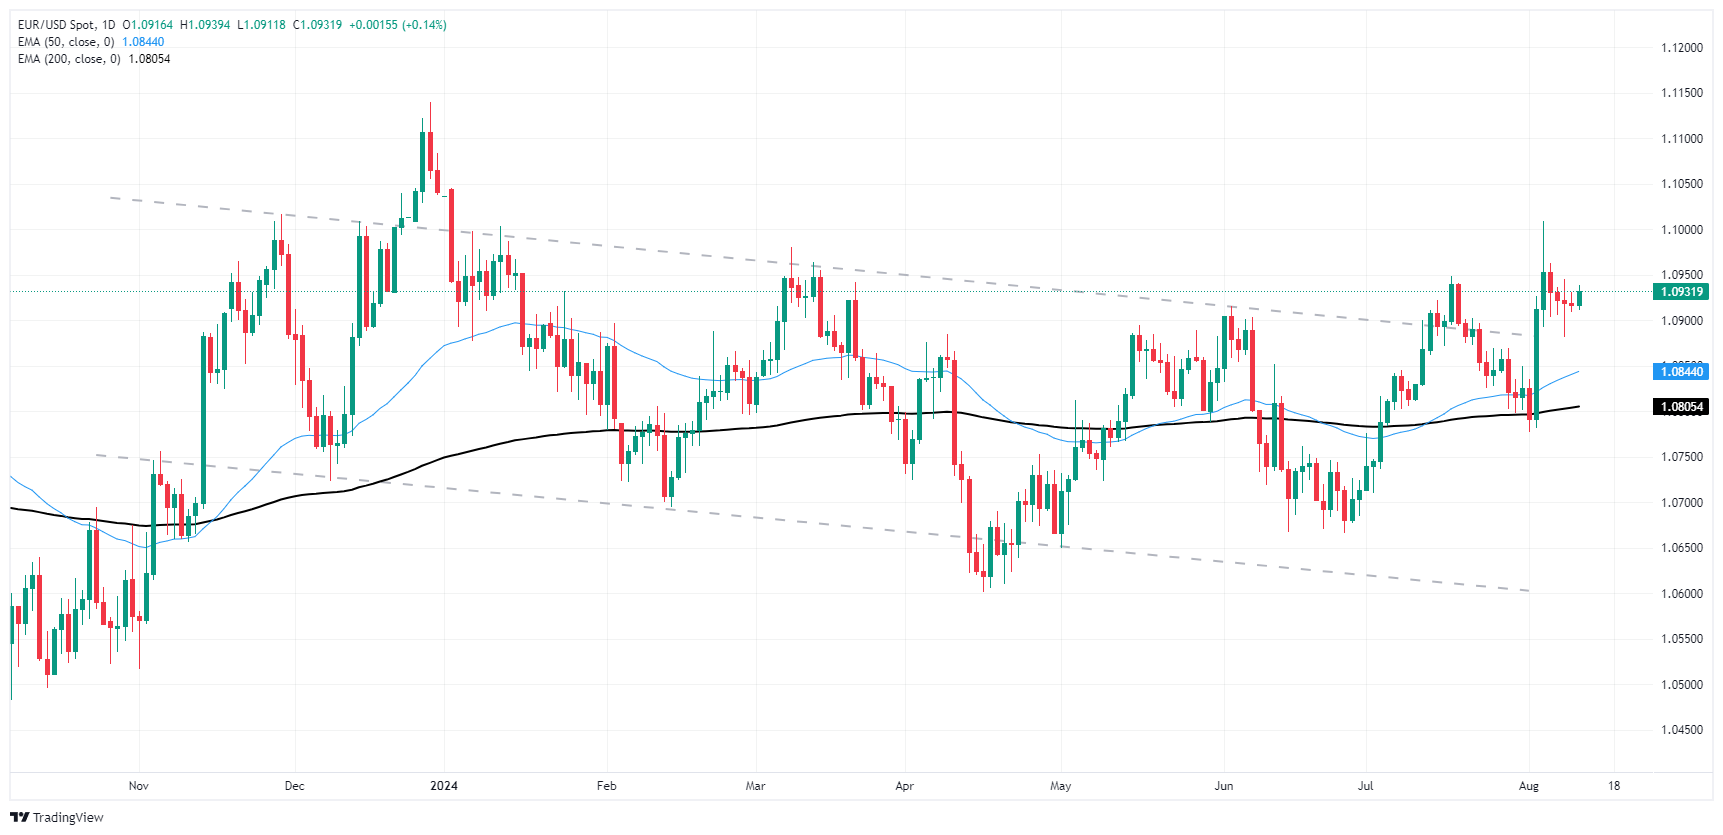Click the Aug label on time axis
The height and width of the screenshot is (835, 1723).
pos(1528,786)
